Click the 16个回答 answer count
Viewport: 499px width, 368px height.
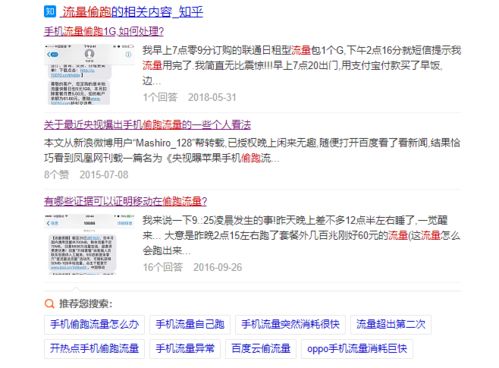(x=163, y=267)
